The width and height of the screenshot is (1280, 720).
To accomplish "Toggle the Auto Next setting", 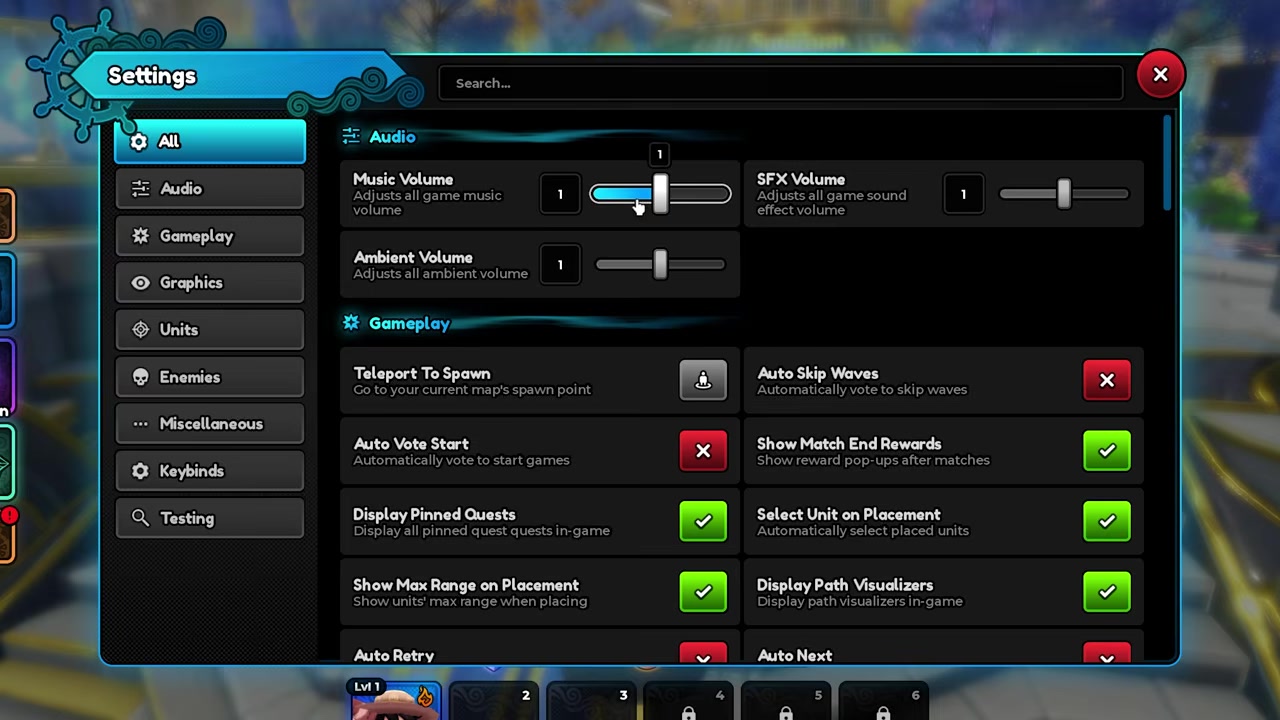I will (1107, 652).
